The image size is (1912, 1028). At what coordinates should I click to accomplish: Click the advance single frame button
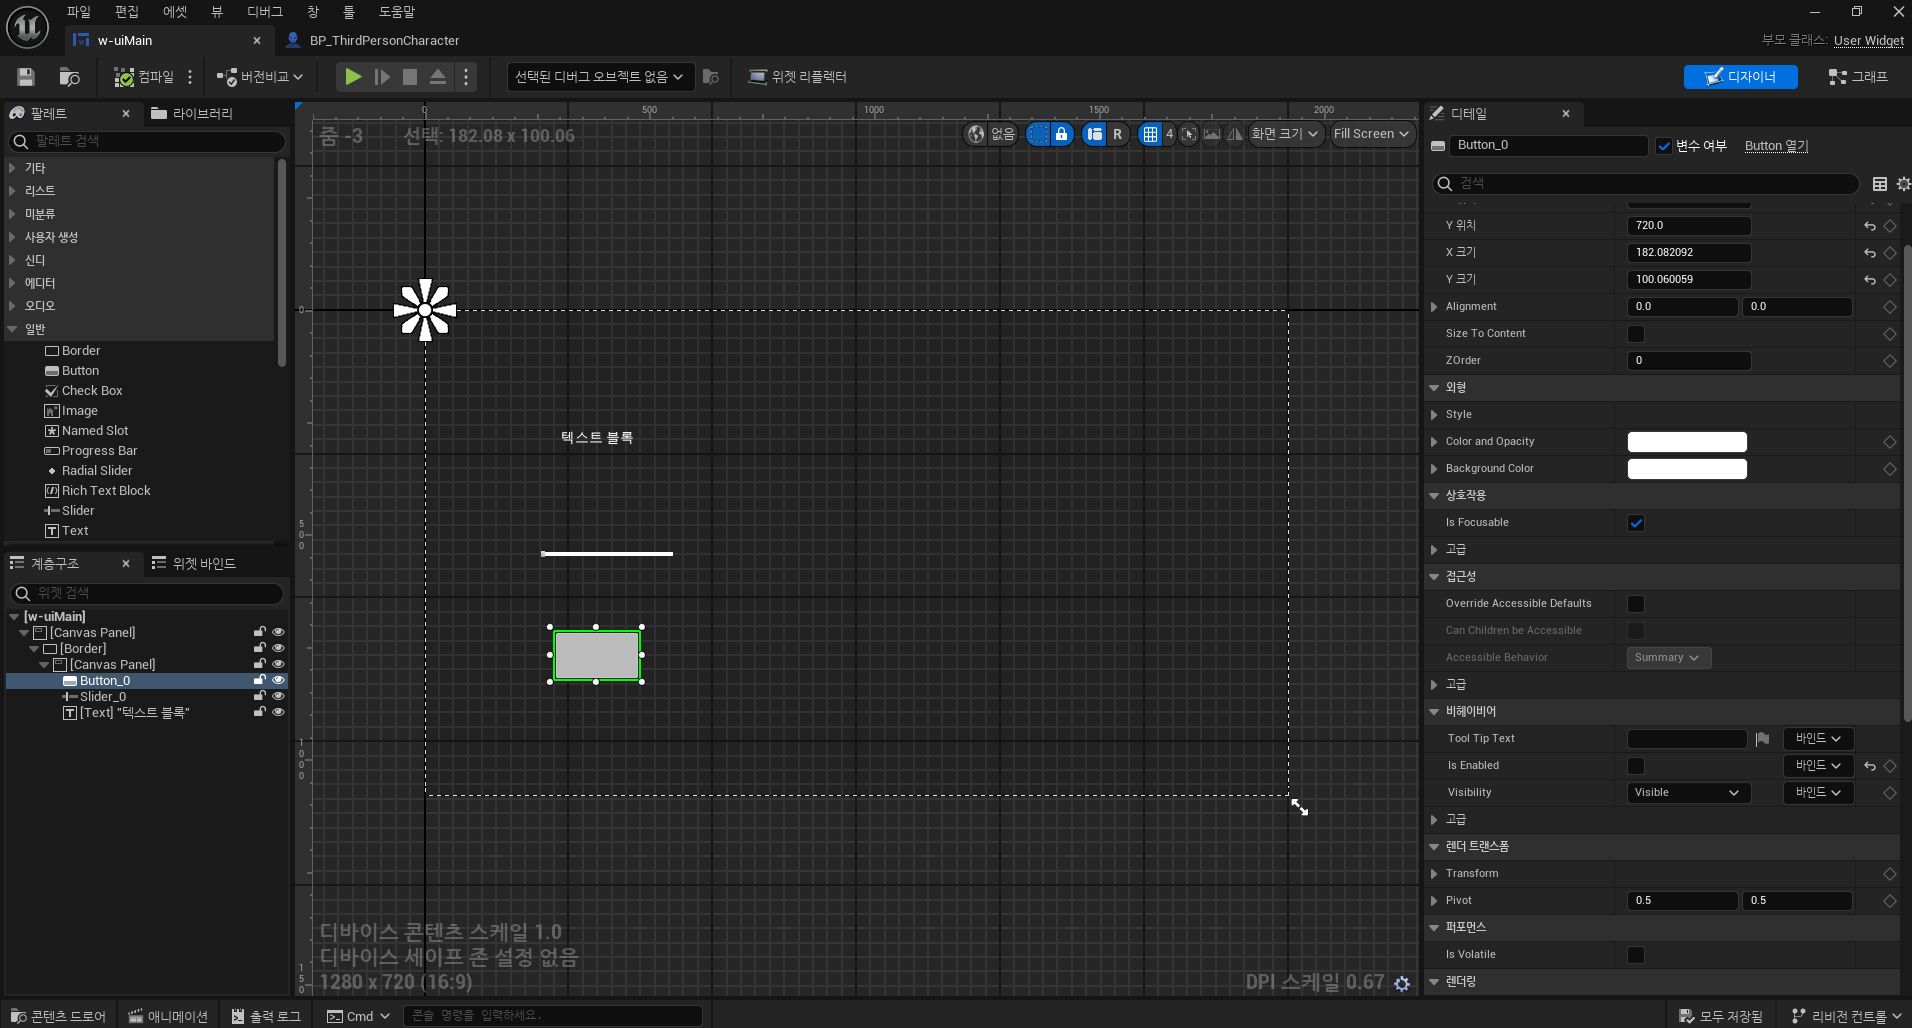pos(382,77)
